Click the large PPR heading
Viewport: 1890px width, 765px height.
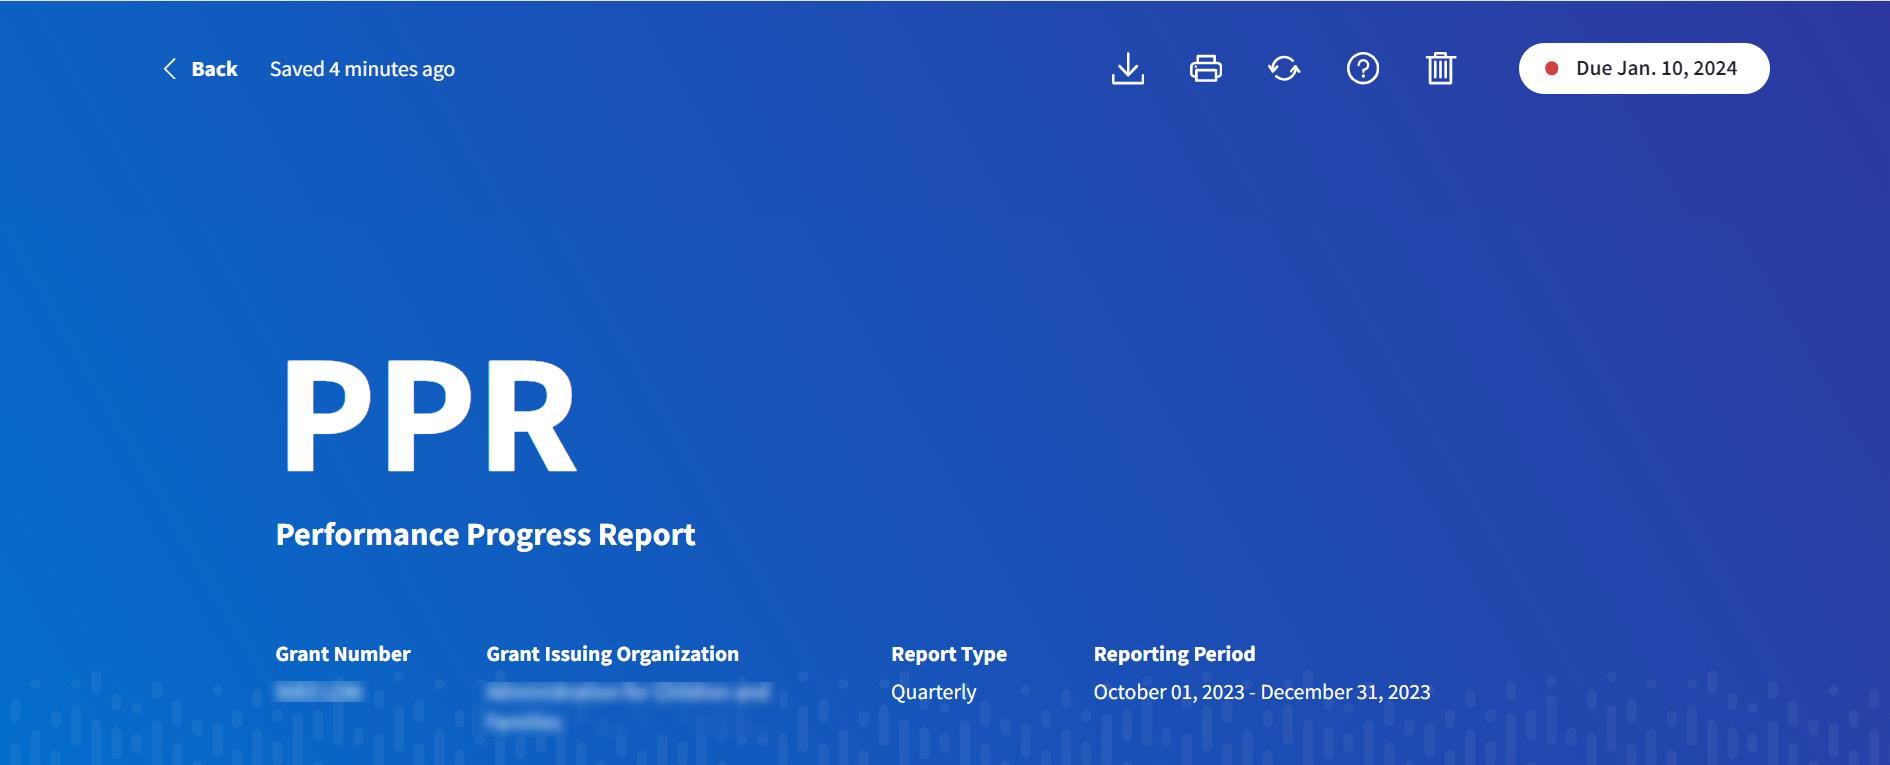tap(429, 415)
